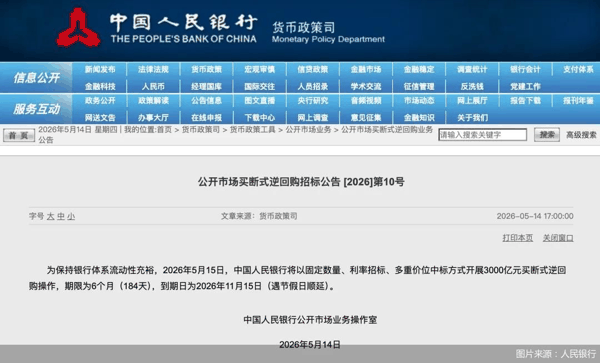Click the 音频视频 nav link

coord(366,101)
